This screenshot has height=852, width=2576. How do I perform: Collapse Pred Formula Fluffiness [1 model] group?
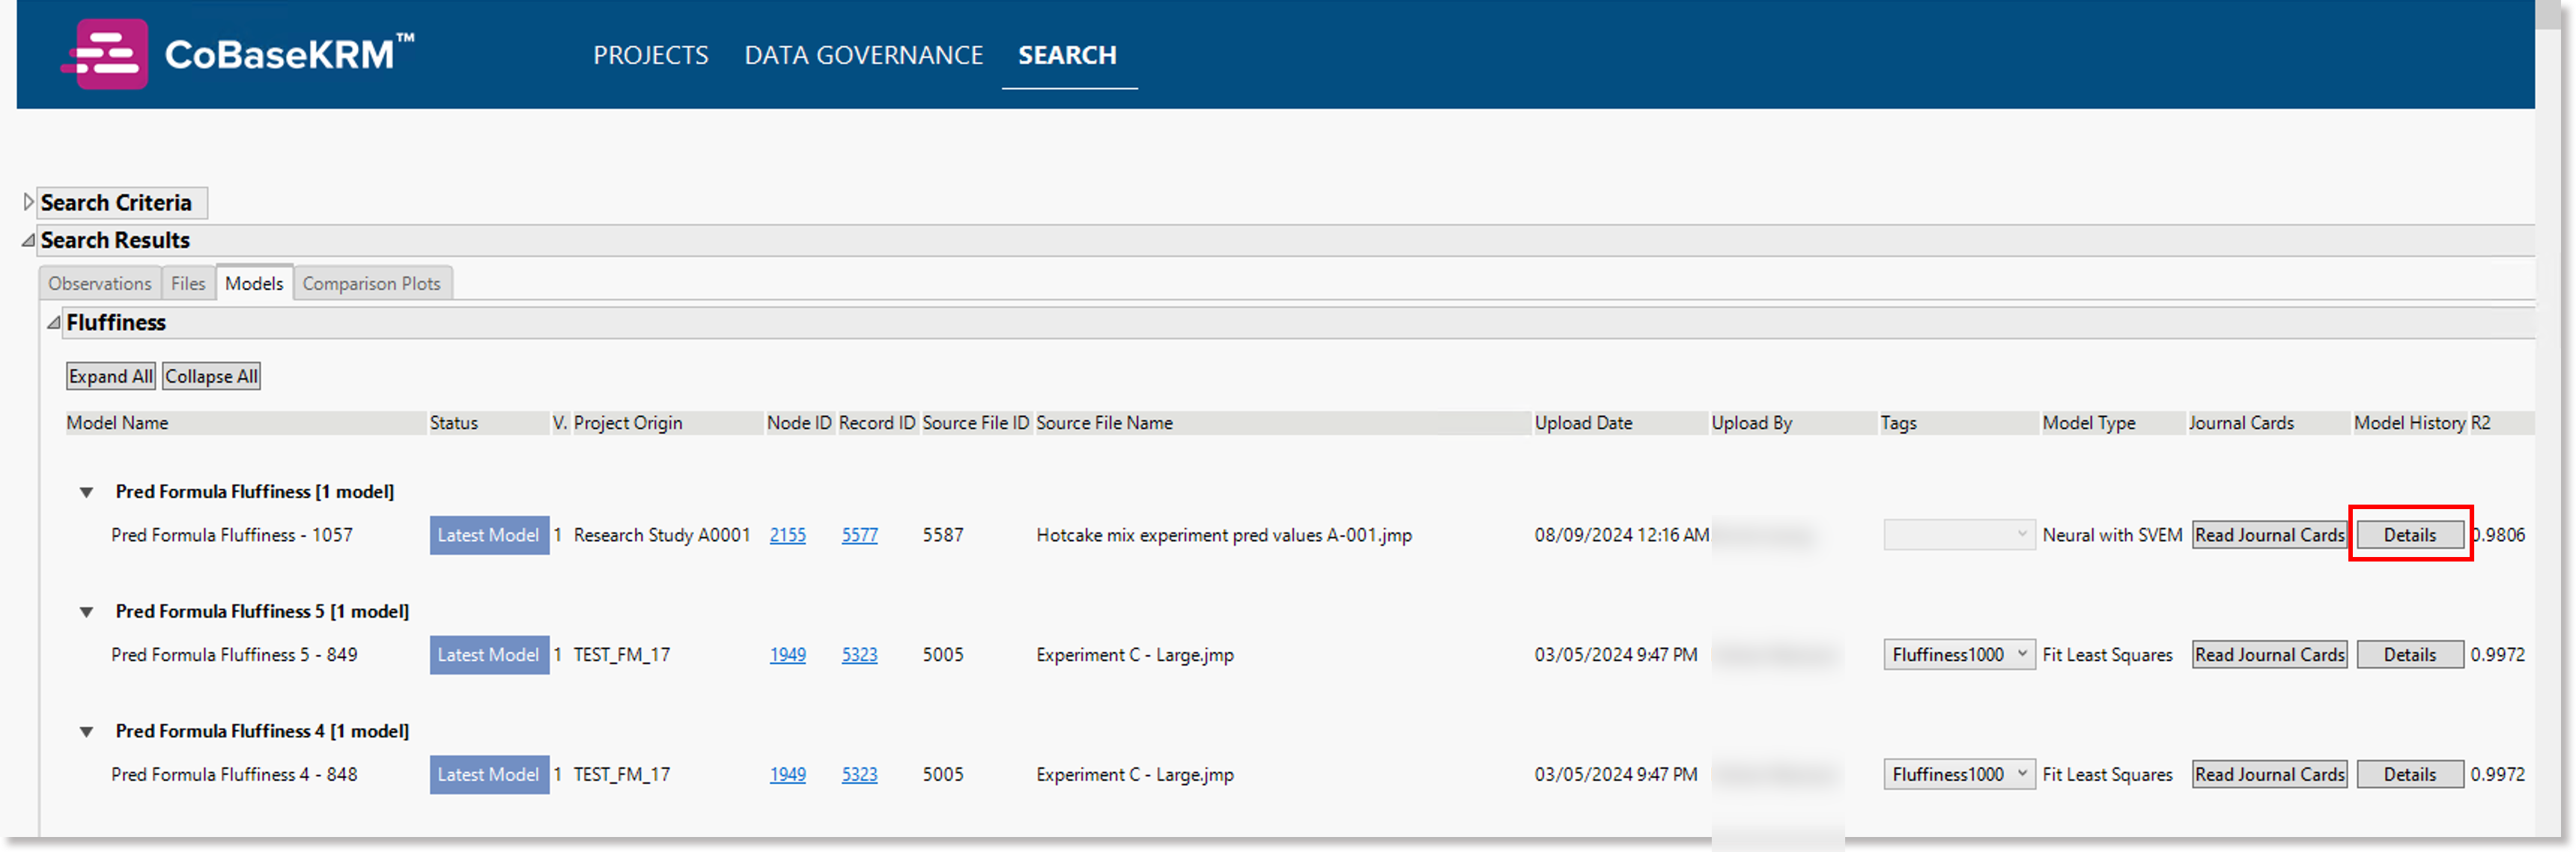[87, 492]
